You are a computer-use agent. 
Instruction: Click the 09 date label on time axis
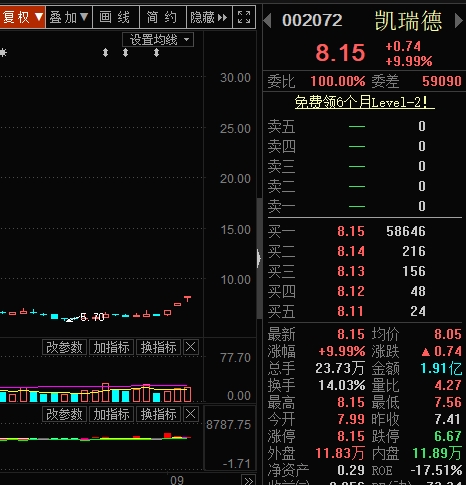[x=177, y=480]
